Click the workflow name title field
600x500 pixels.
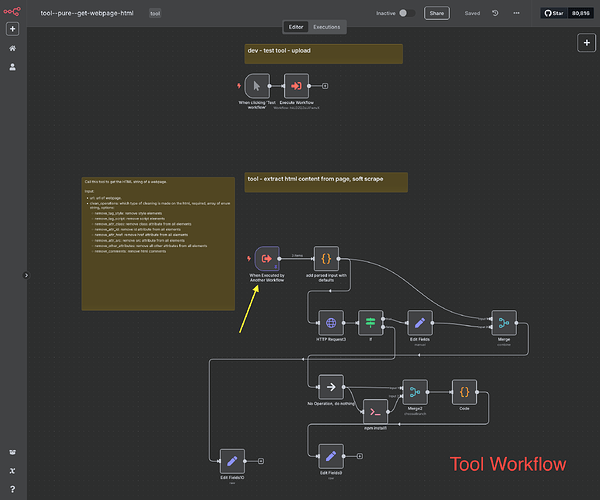pyautogui.click(x=87, y=13)
